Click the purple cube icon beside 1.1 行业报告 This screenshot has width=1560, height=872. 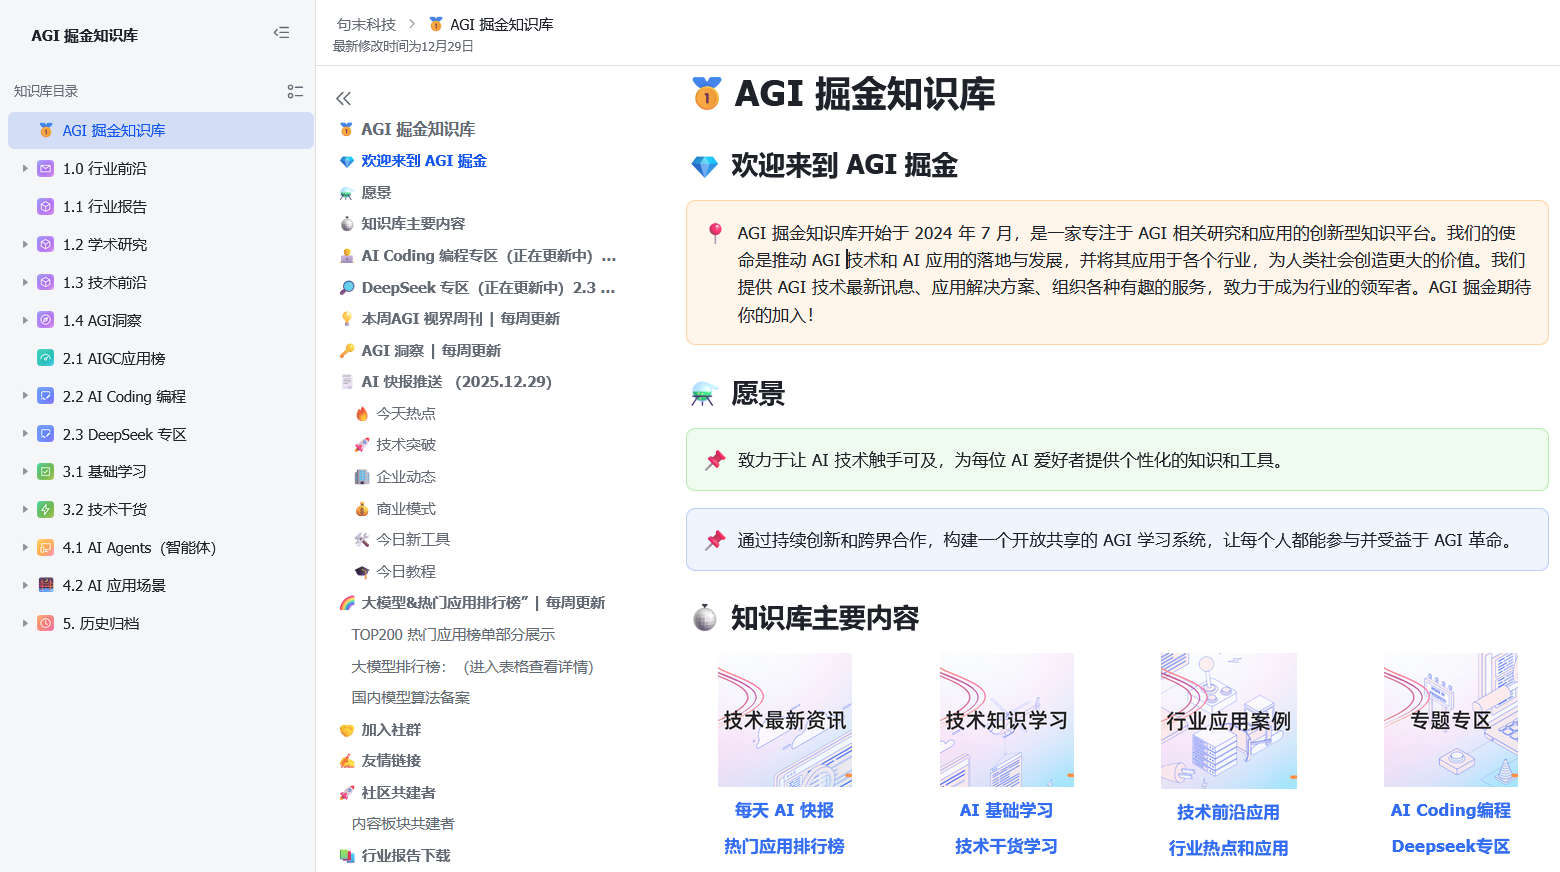pos(45,207)
